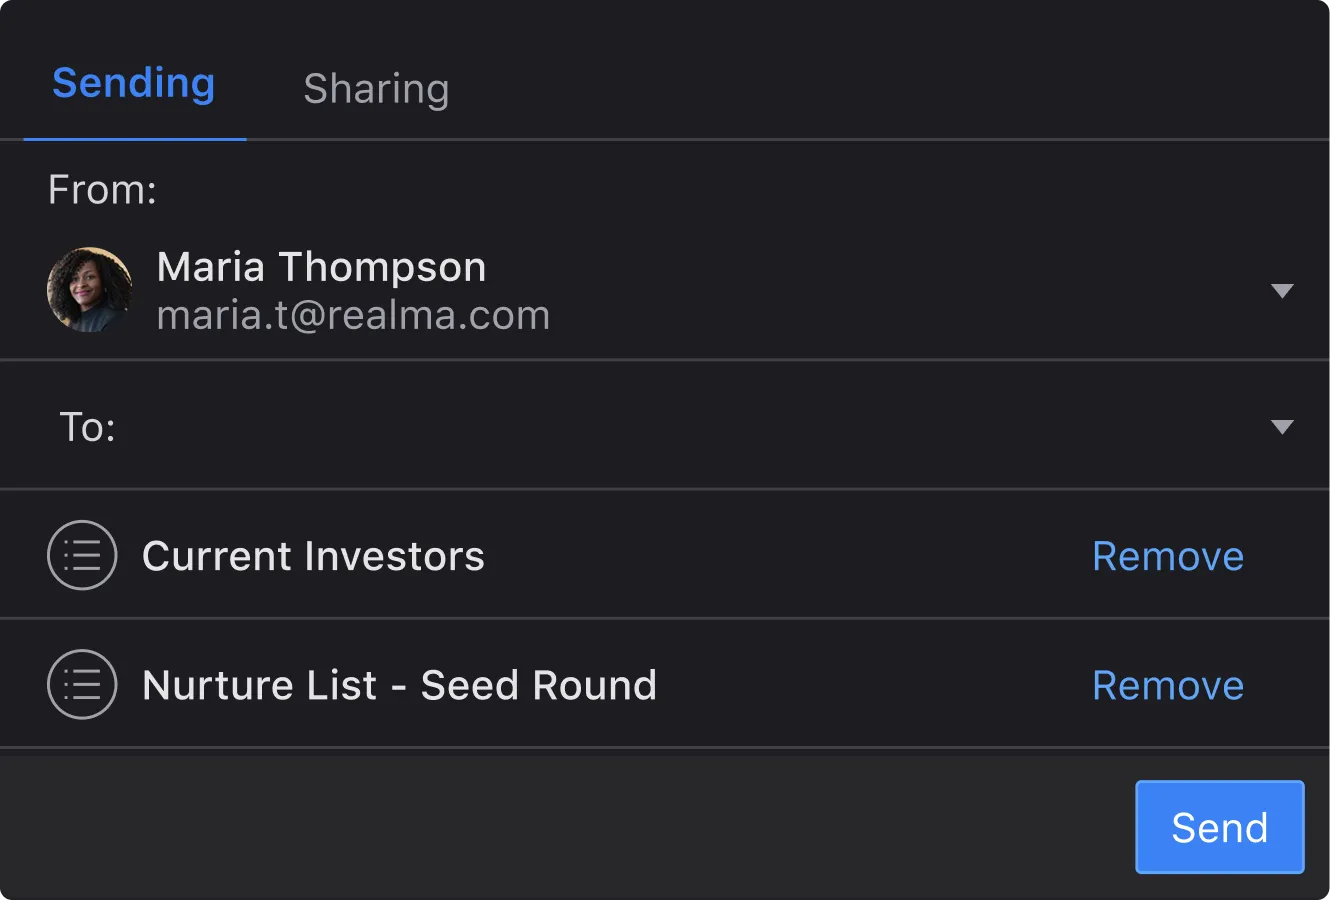Select the Nurture List - Seed Round name
Image resolution: width=1330 pixels, height=900 pixels.
[x=399, y=685]
